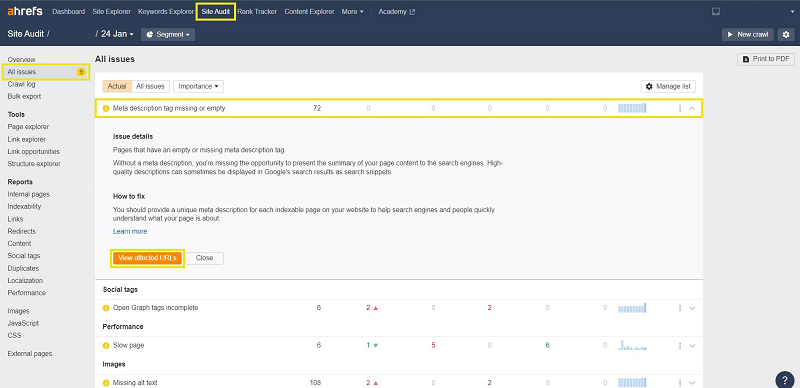Expand the Open Graph tags incomplete row
The width and height of the screenshot is (800, 388).
click(692, 308)
